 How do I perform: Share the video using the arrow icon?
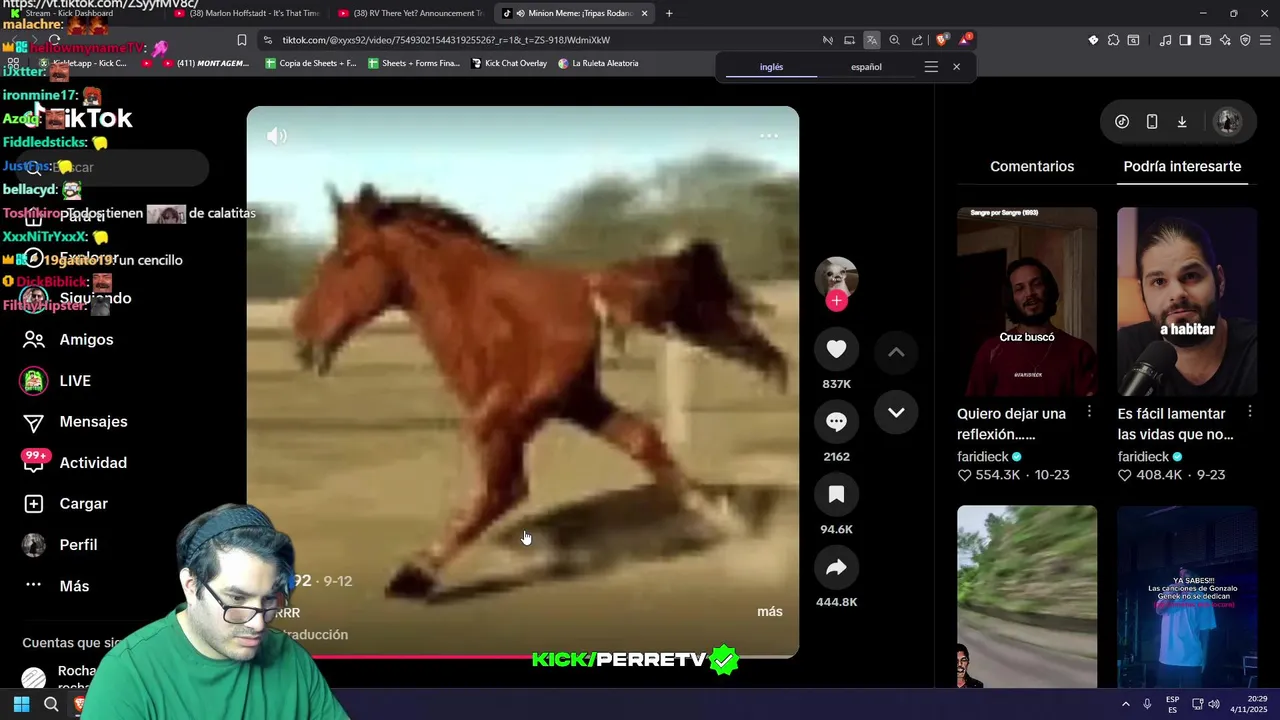coord(836,567)
